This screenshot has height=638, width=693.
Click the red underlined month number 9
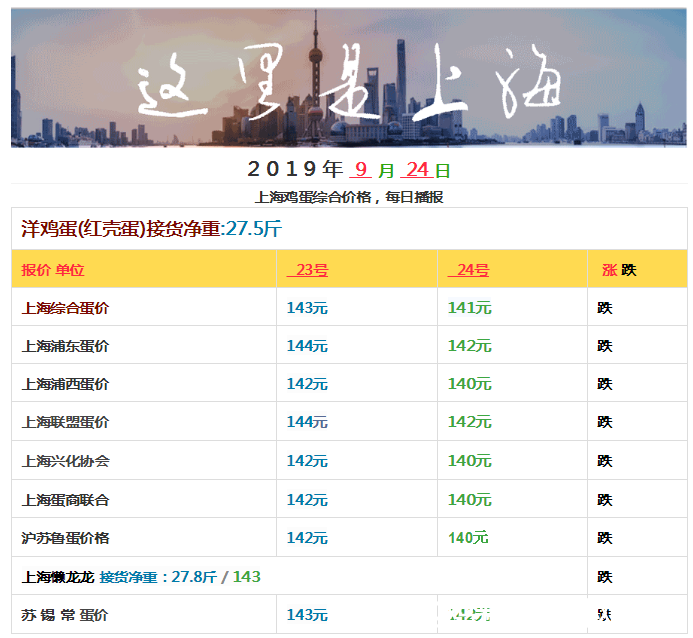coord(361,170)
